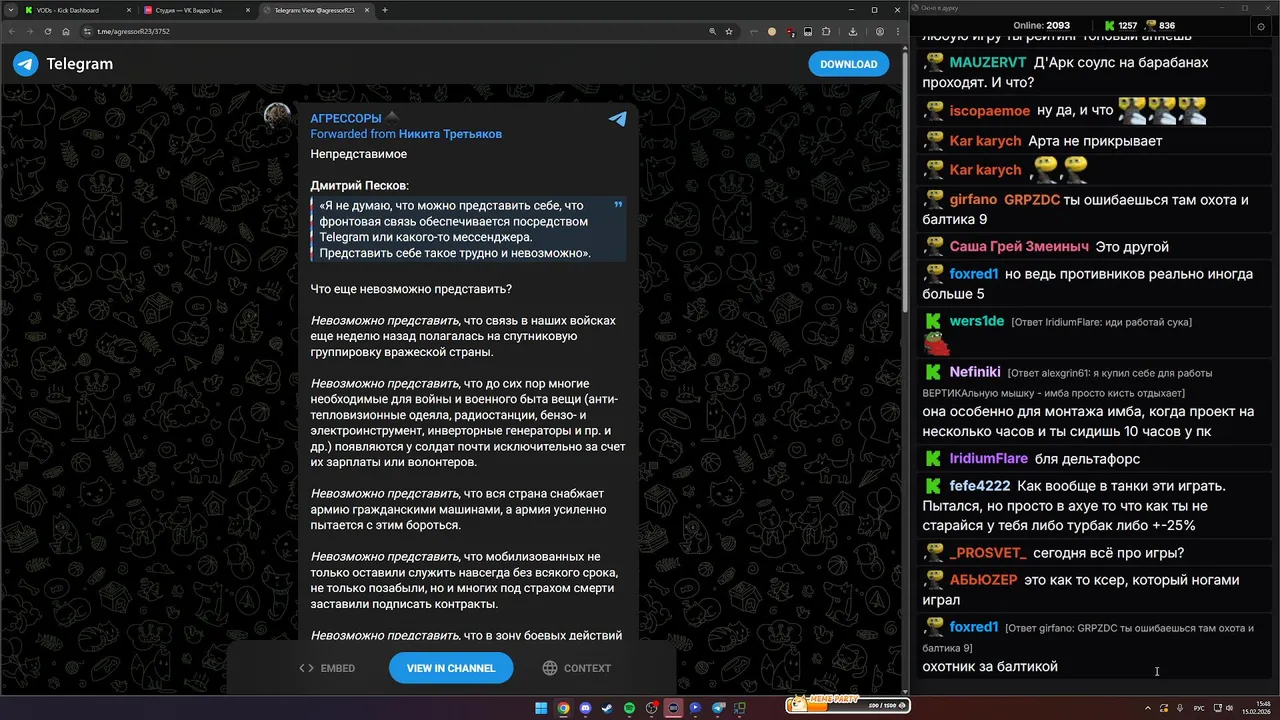
Task: Click the username MAUZERVT in chat
Action: tap(989, 62)
